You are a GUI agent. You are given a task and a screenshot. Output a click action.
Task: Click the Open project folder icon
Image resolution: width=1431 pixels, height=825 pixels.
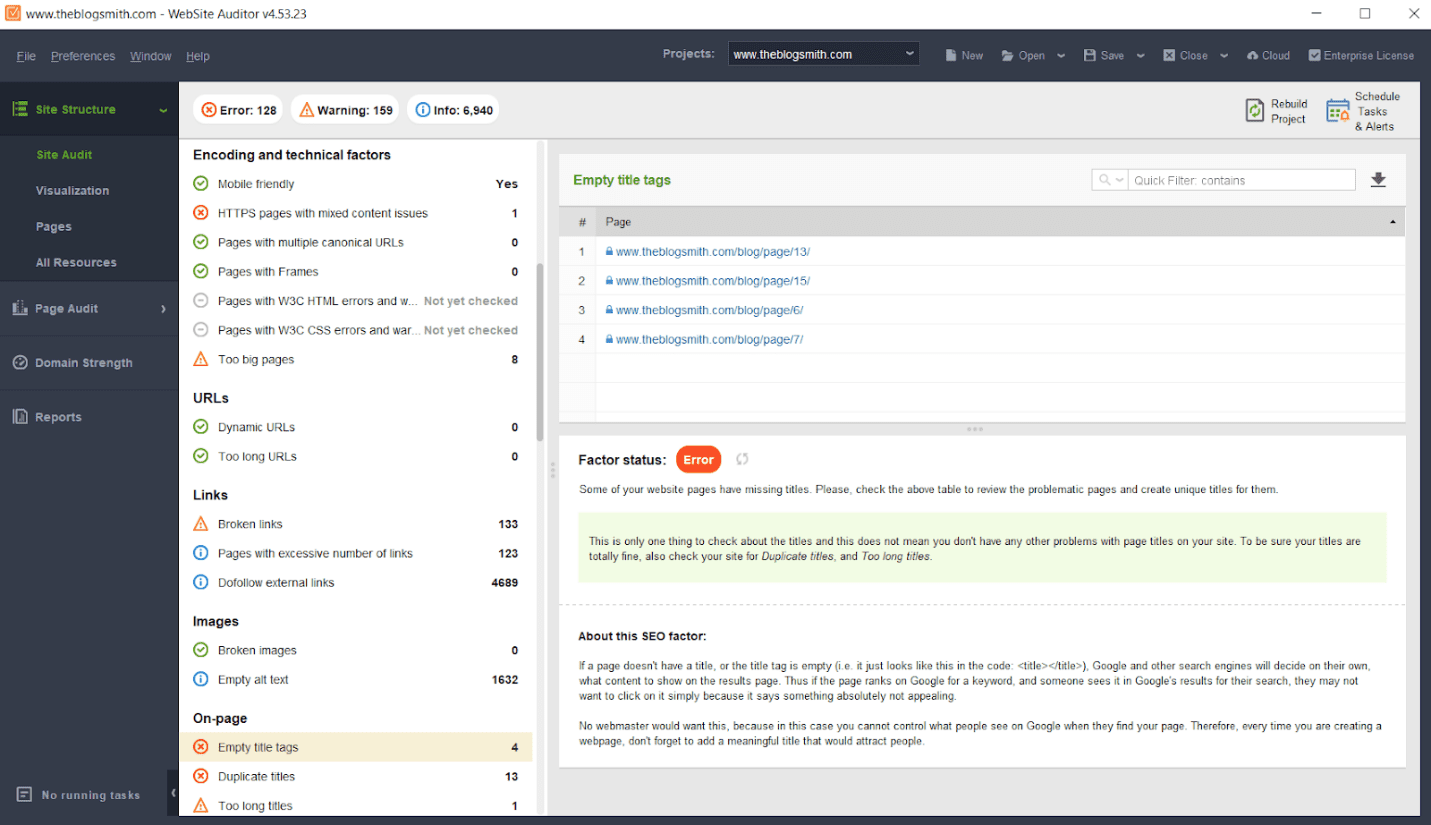pyautogui.click(x=1008, y=56)
